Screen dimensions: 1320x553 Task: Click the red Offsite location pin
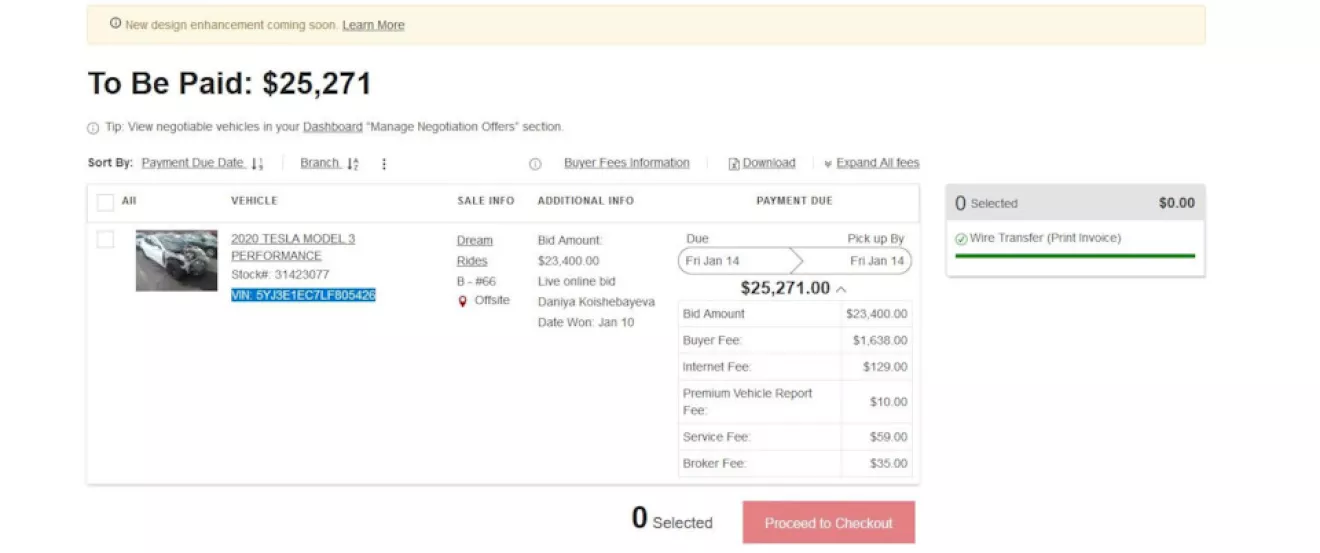462,301
